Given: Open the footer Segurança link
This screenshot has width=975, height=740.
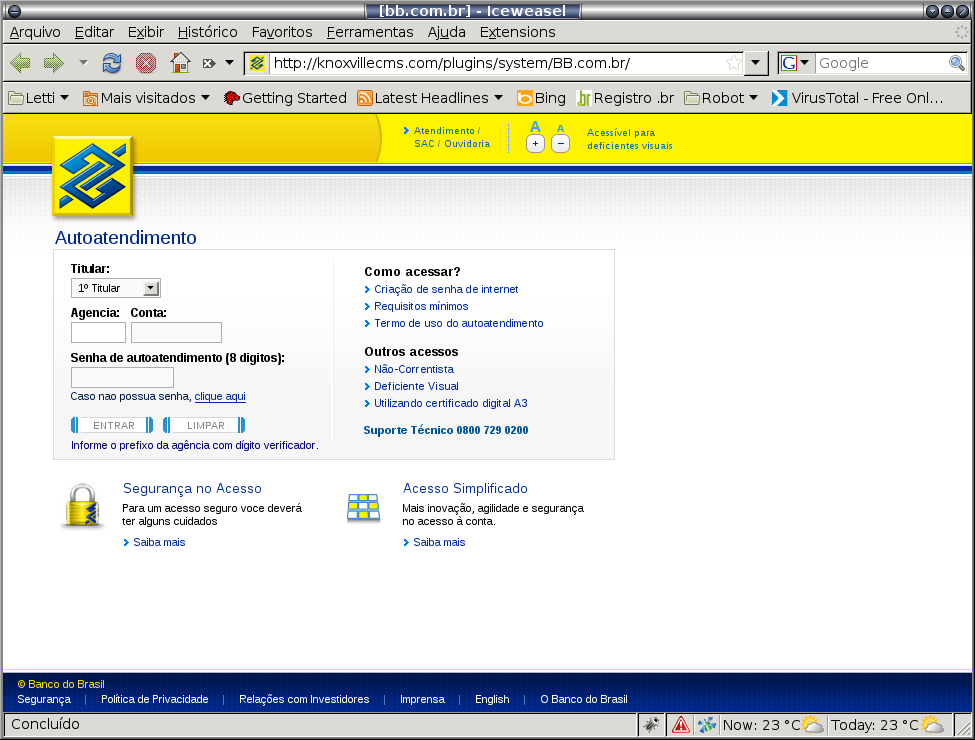Looking at the screenshot, I should [44, 700].
